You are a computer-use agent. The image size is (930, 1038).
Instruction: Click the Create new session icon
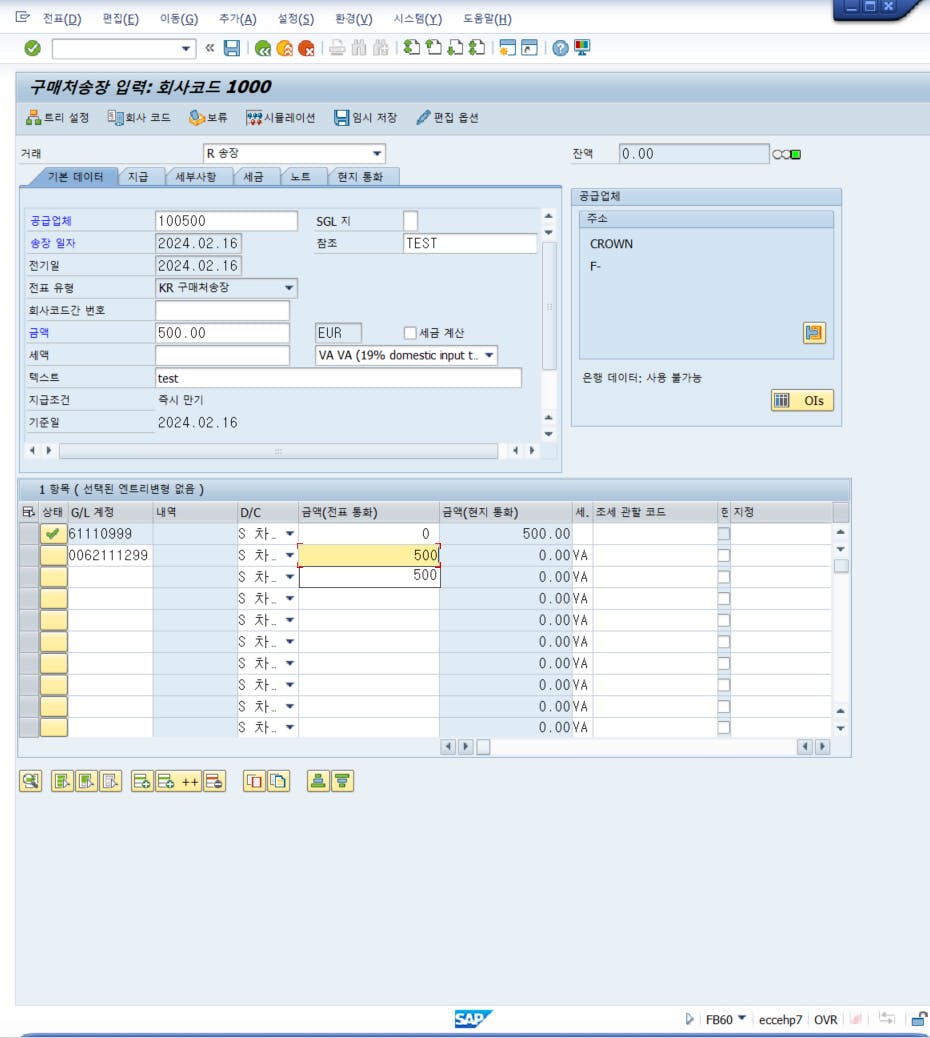tap(508, 48)
